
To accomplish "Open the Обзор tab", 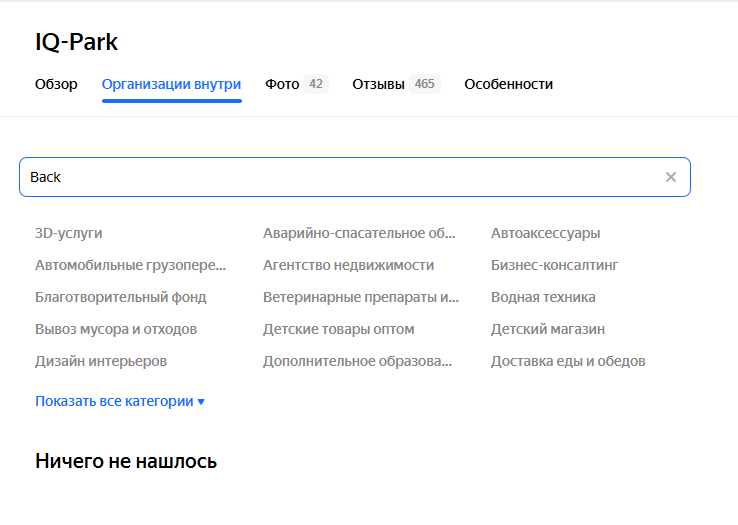I will pos(56,84).
